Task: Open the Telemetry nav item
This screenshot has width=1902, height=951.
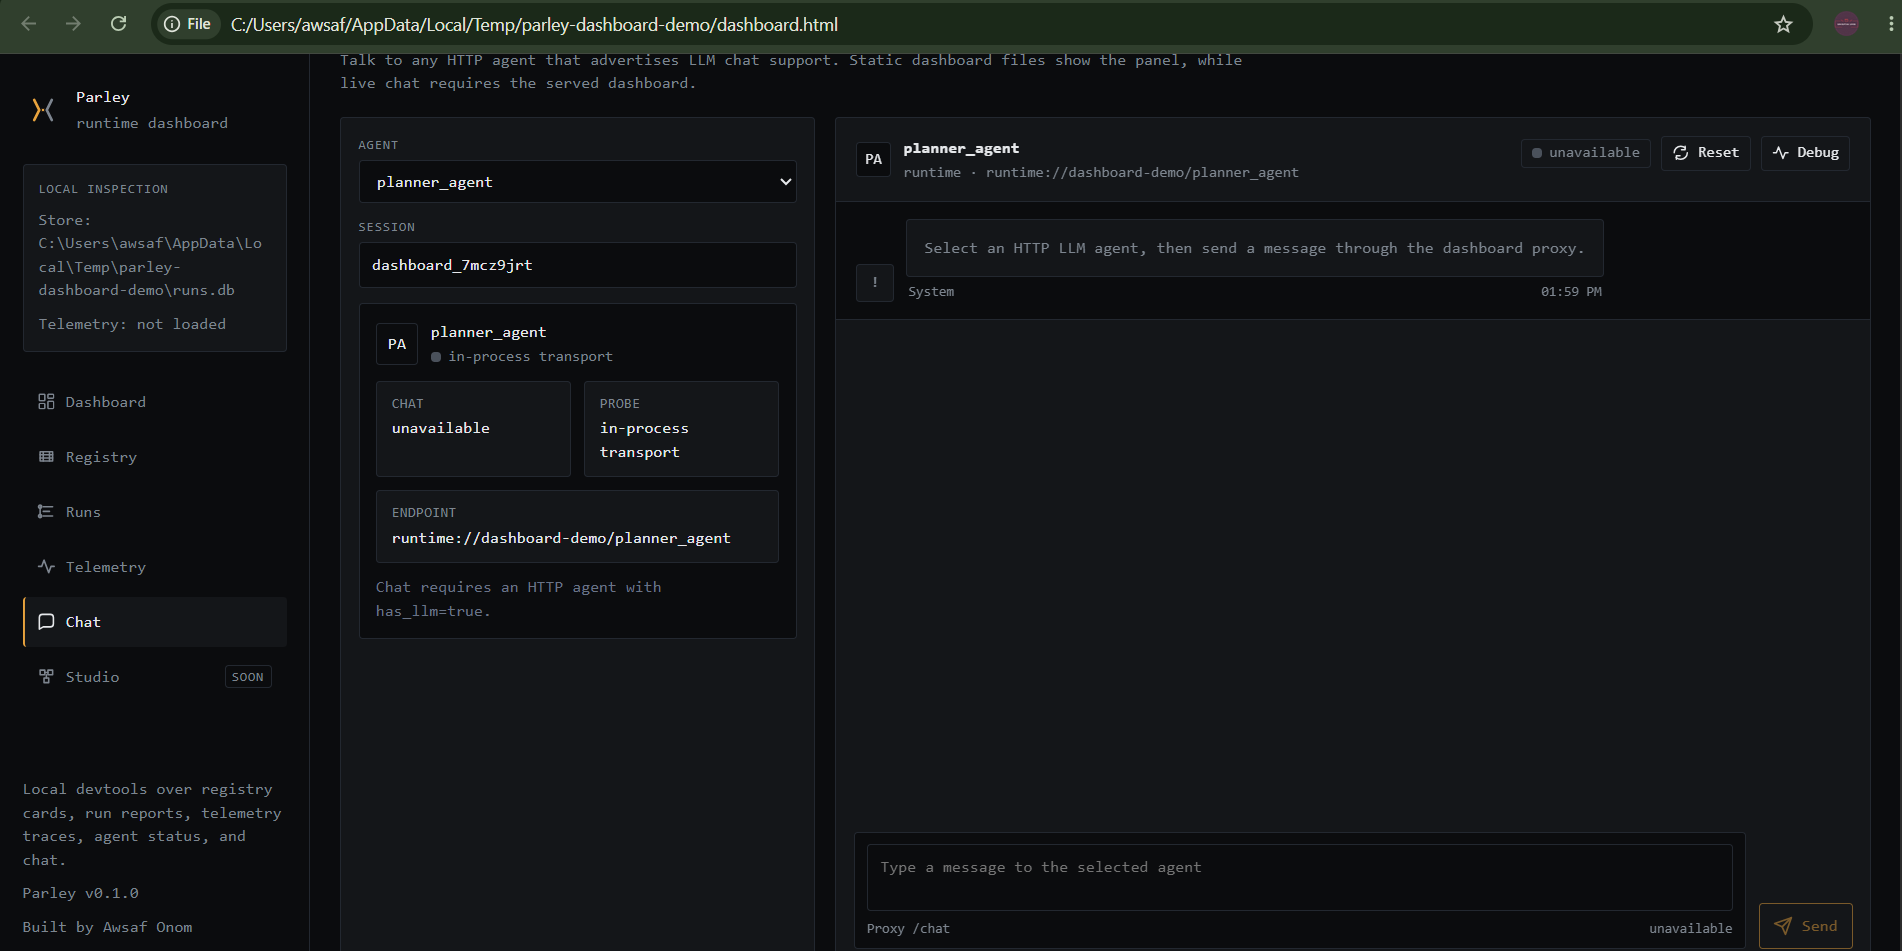Action: click(155, 567)
